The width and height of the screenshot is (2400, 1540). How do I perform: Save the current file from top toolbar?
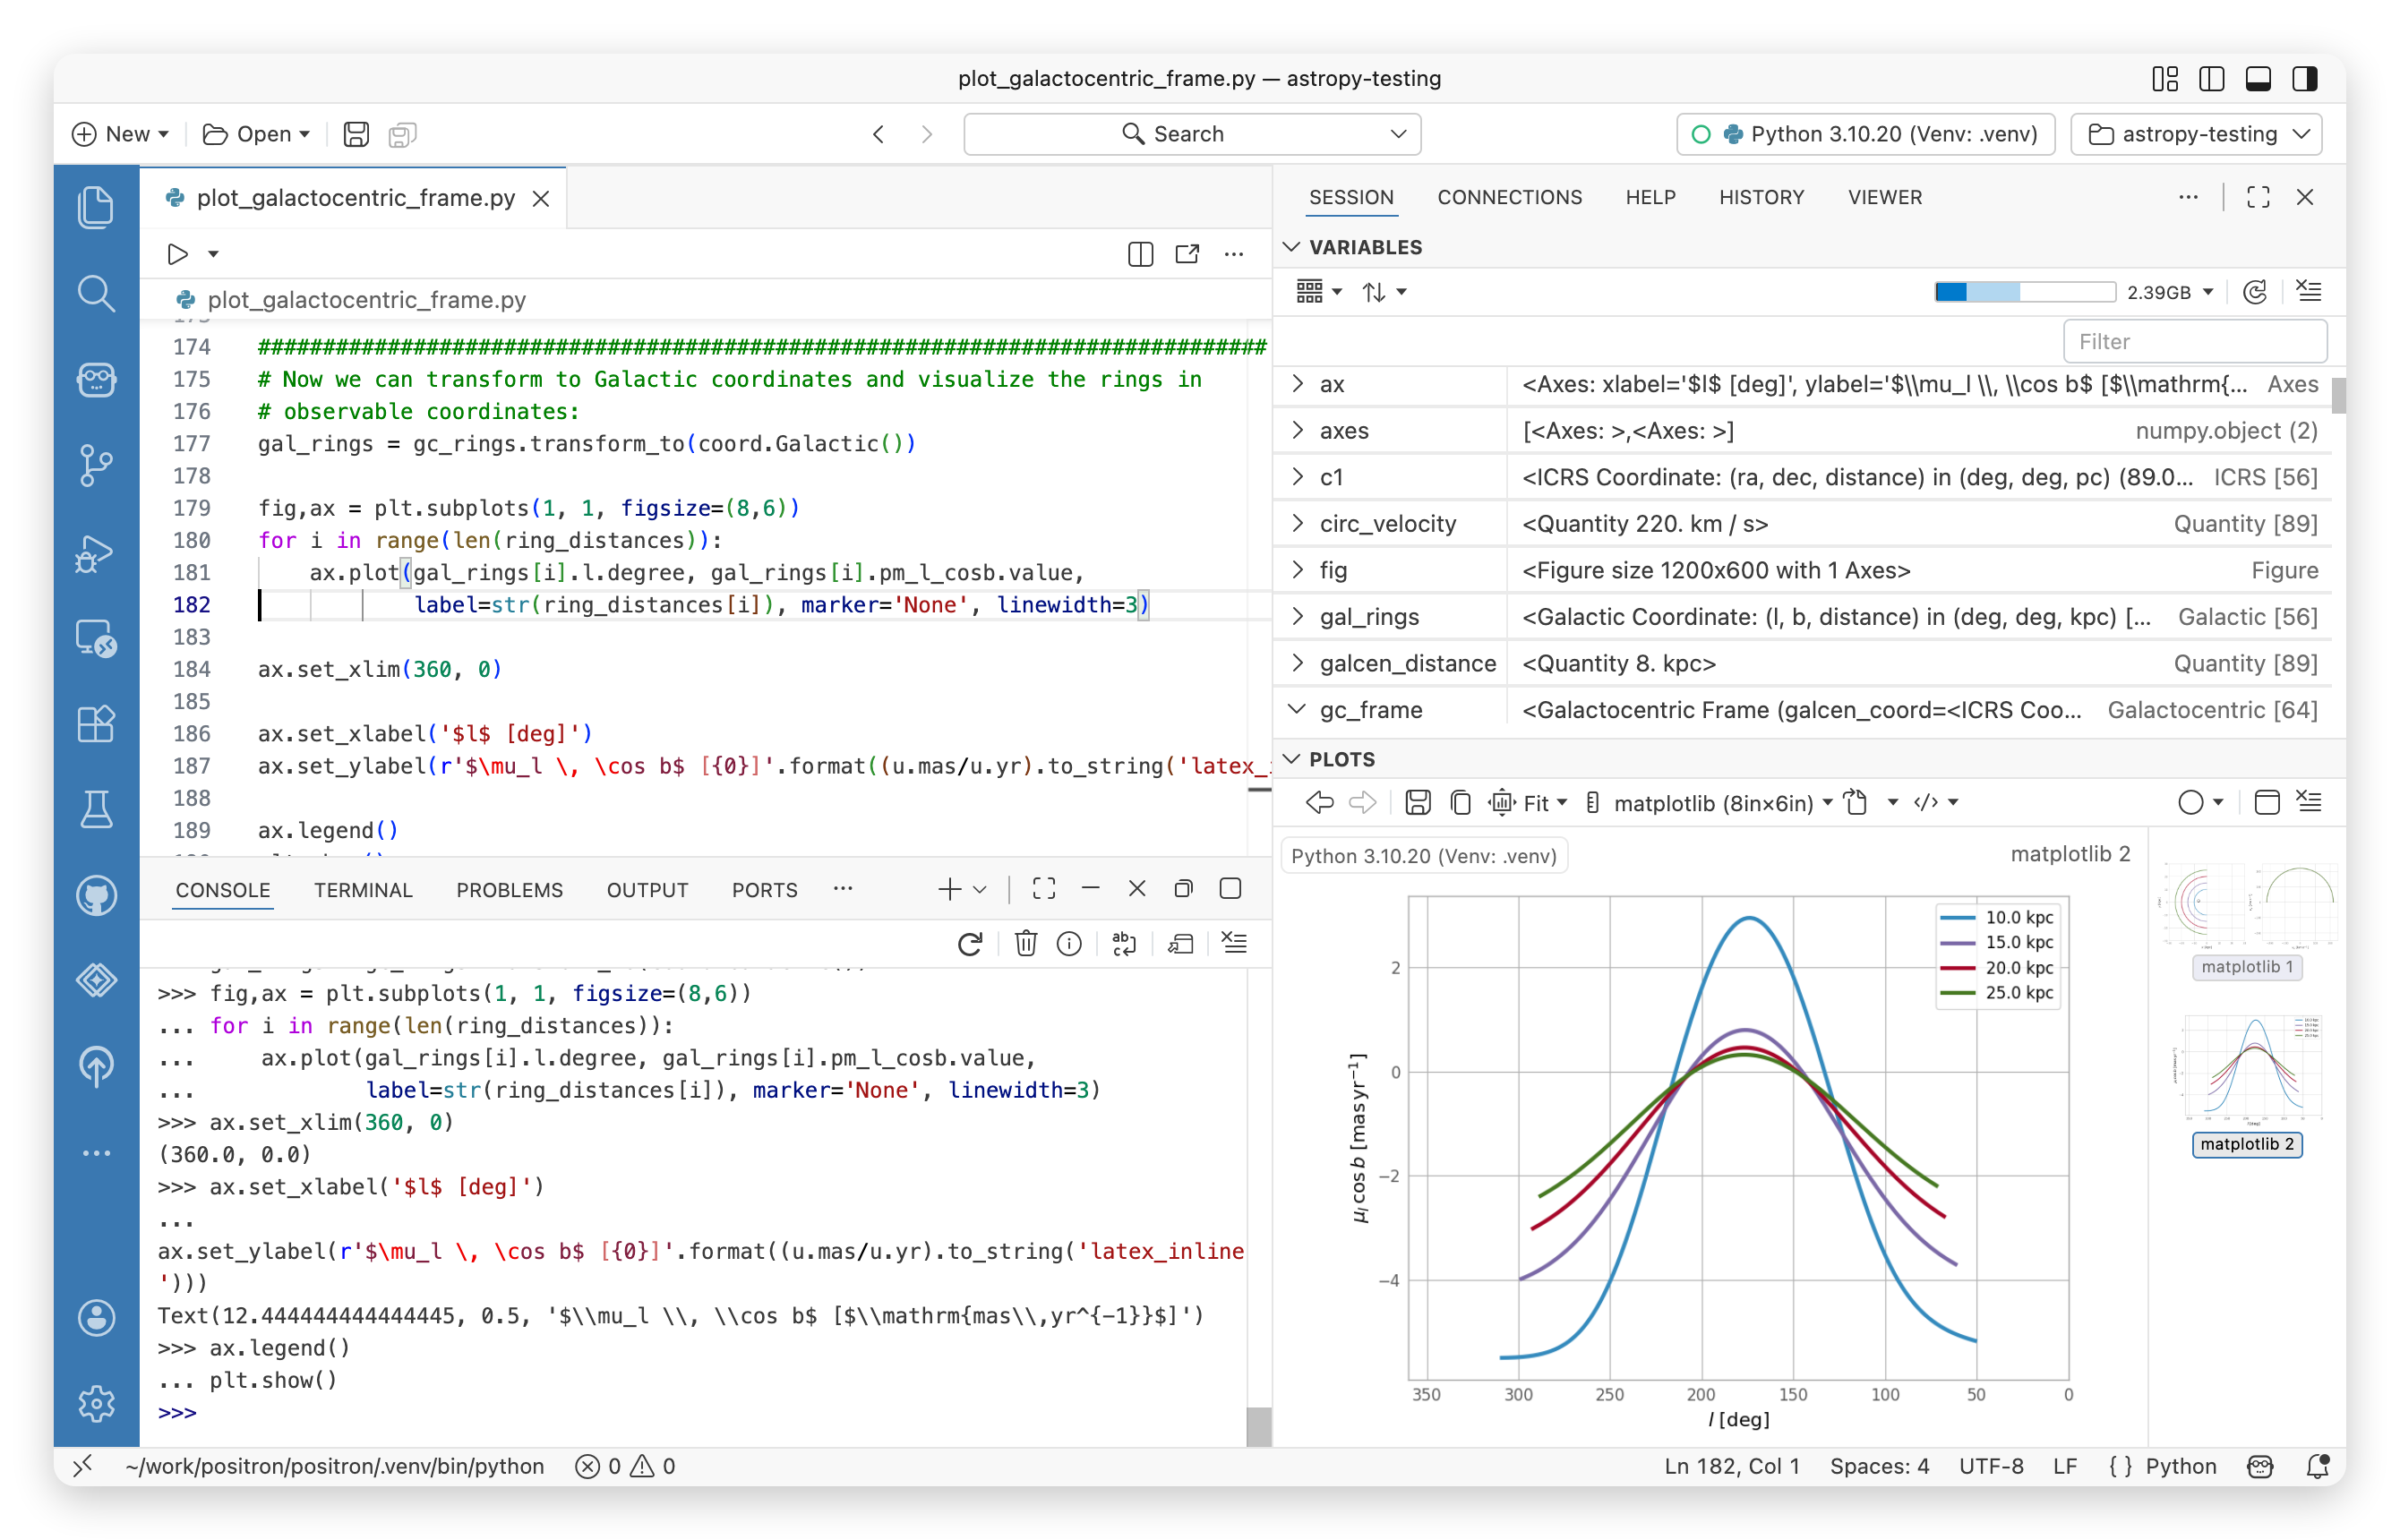(x=356, y=134)
